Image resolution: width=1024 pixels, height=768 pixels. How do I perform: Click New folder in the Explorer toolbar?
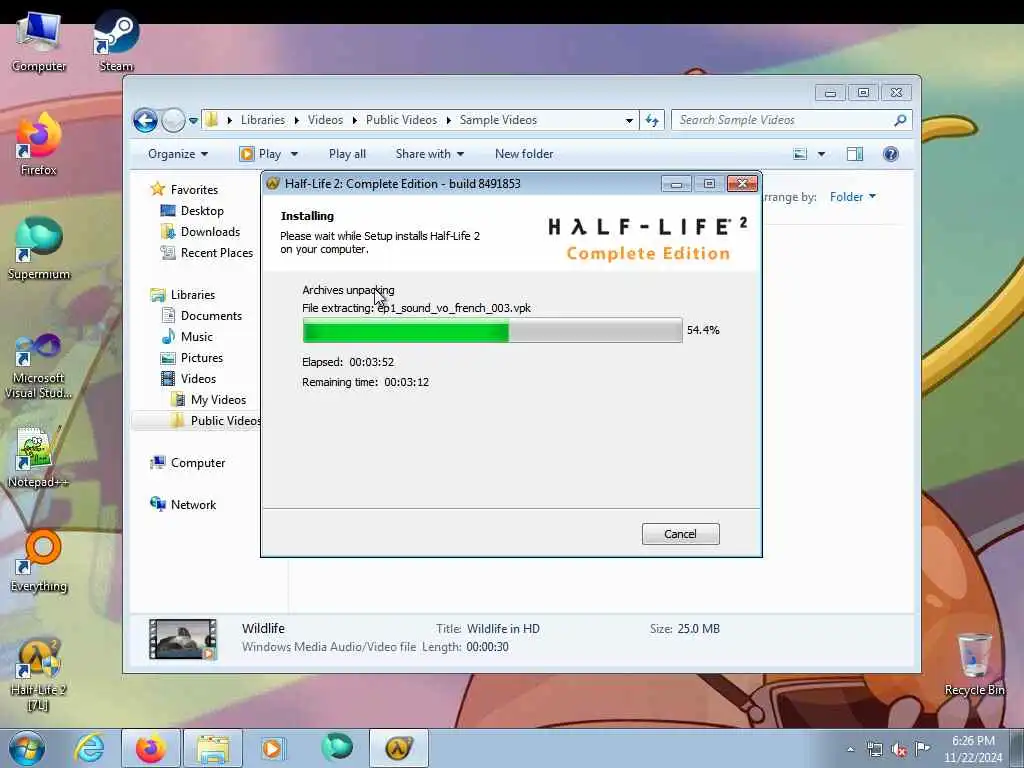[524, 154]
